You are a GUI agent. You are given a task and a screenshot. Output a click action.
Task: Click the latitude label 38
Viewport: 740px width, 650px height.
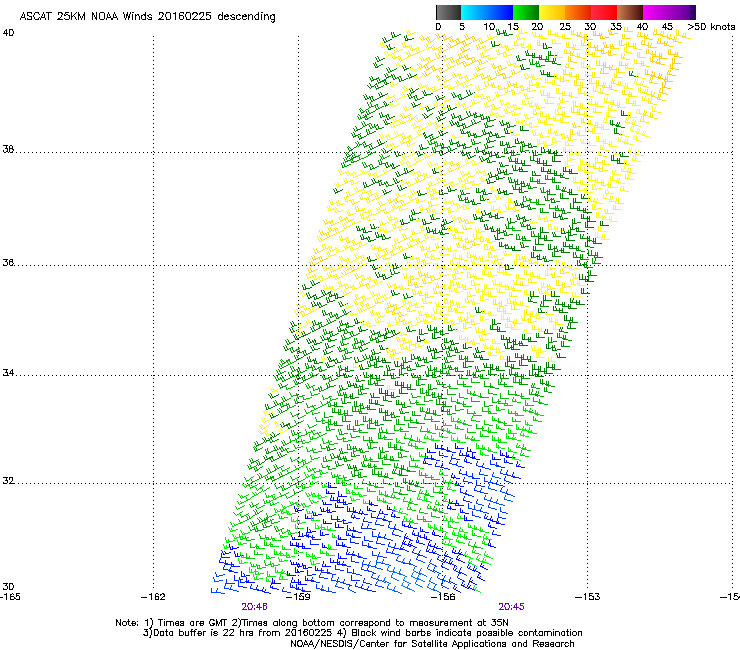pyautogui.click(x=8, y=150)
